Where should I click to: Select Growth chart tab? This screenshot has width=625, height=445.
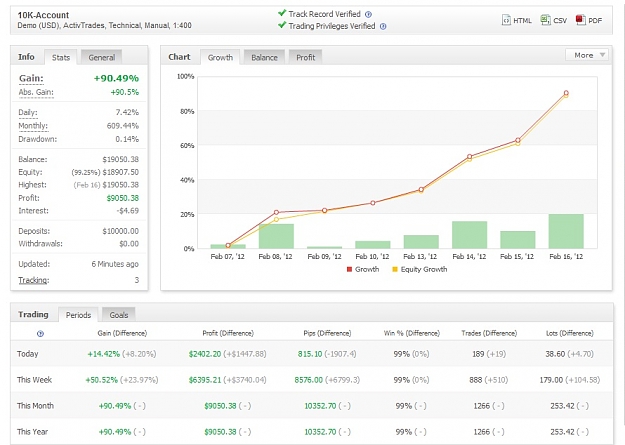pyautogui.click(x=220, y=57)
